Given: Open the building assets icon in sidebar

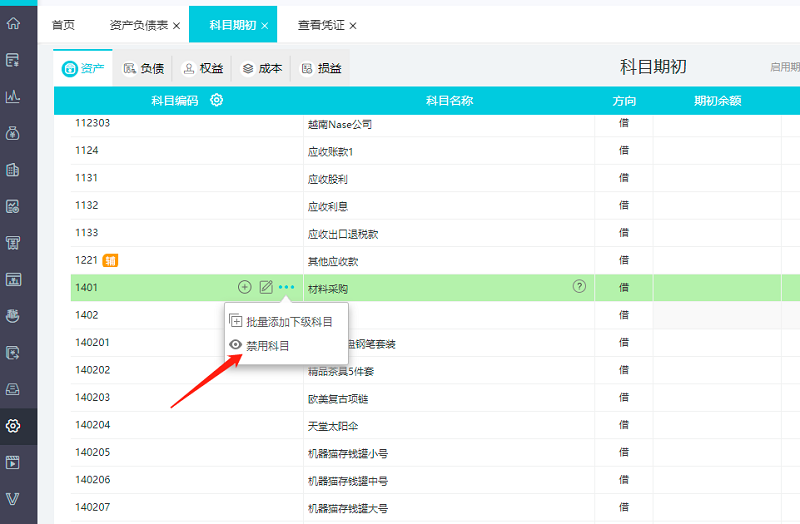Looking at the screenshot, I should click(x=13, y=170).
